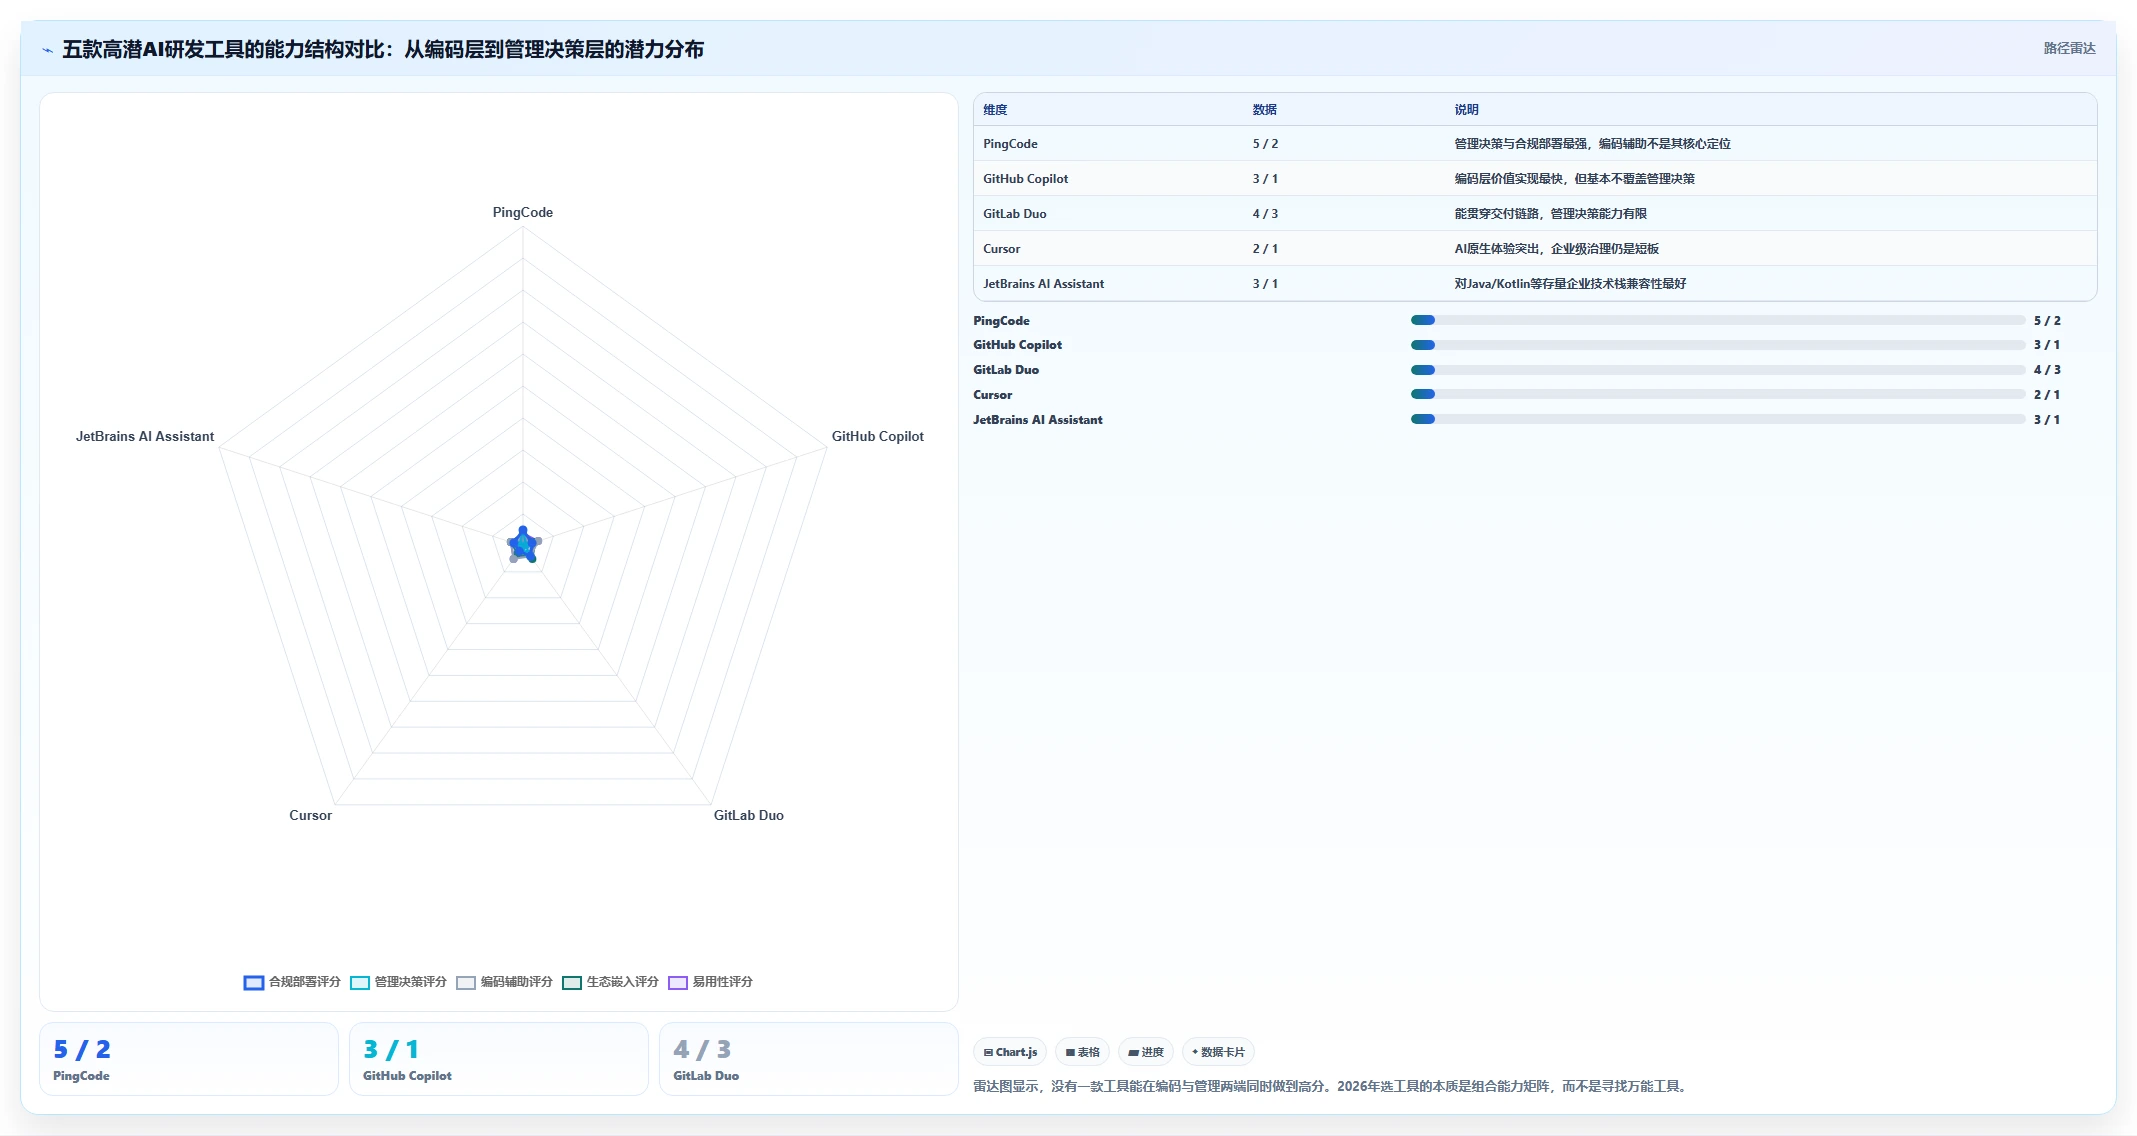The image size is (2137, 1136).
Task: Click the 维度 column header
Action: (x=995, y=110)
